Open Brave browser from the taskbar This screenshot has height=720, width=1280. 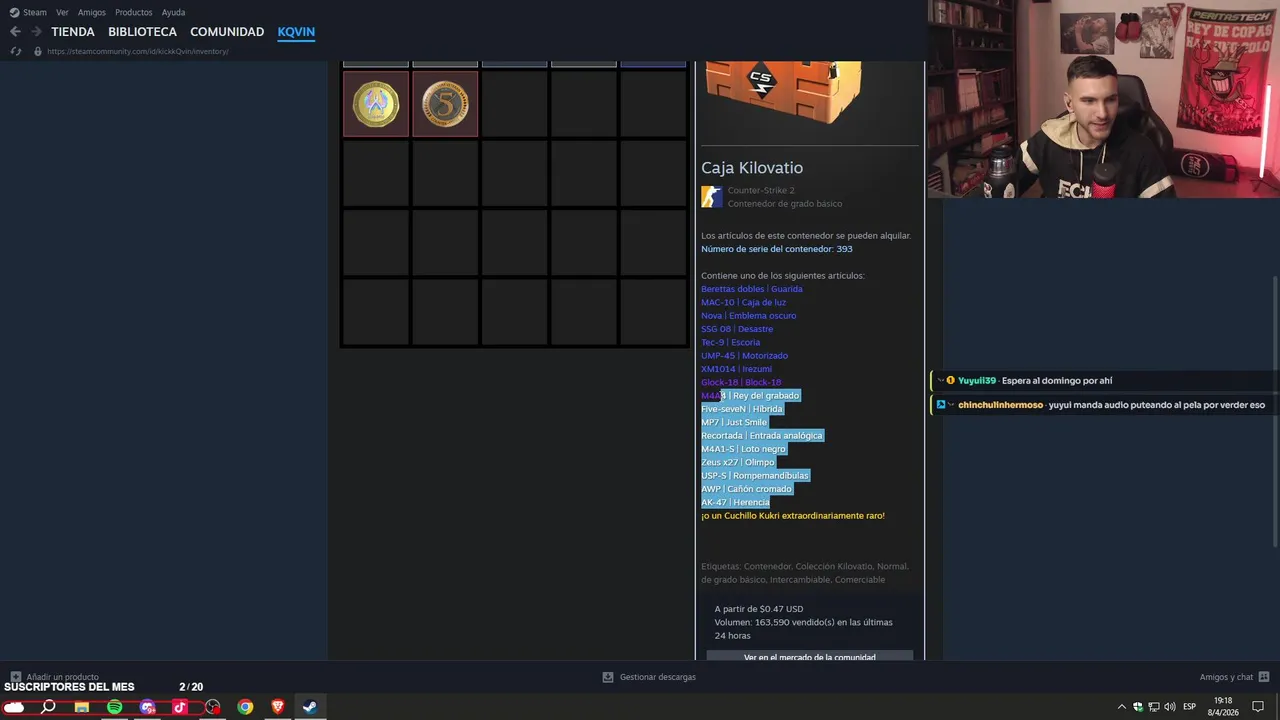tap(278, 707)
